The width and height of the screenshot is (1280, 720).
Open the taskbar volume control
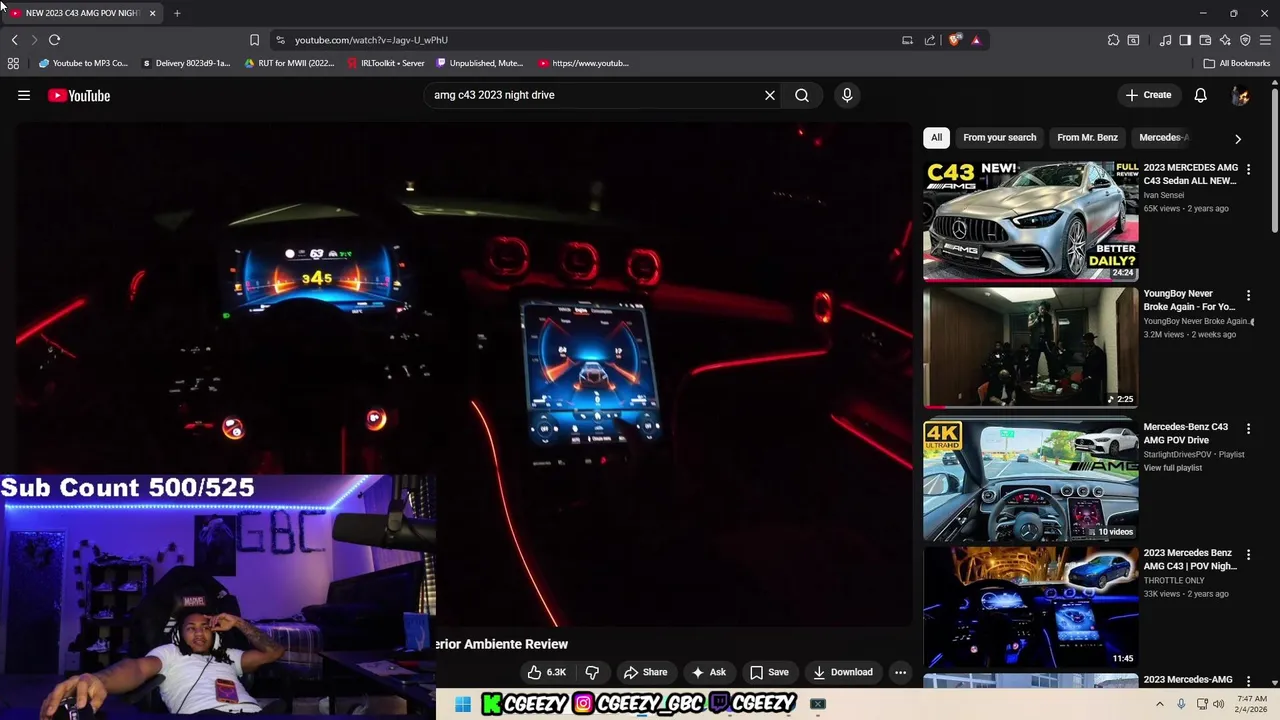coord(1218,704)
